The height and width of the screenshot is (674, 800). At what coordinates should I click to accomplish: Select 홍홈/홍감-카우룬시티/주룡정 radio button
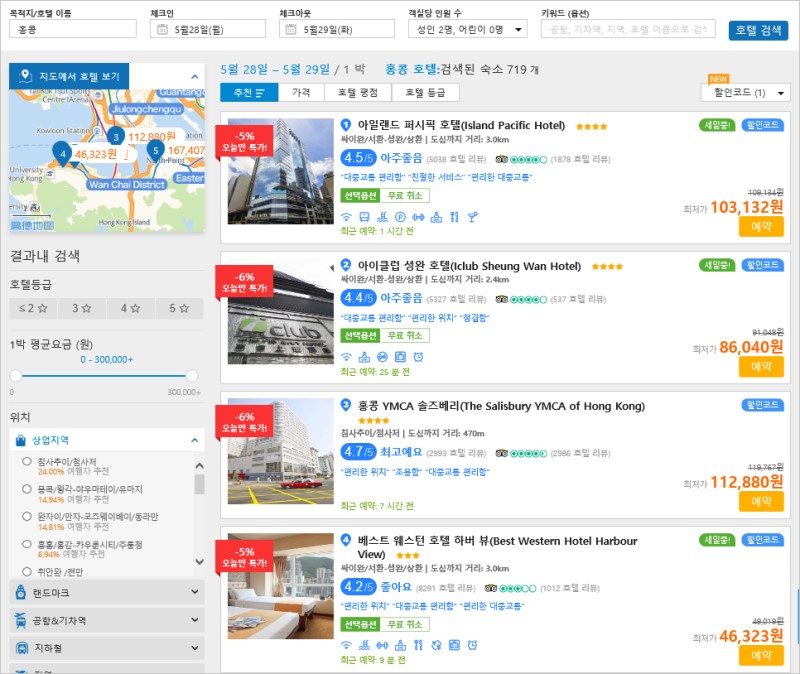[x=27, y=544]
